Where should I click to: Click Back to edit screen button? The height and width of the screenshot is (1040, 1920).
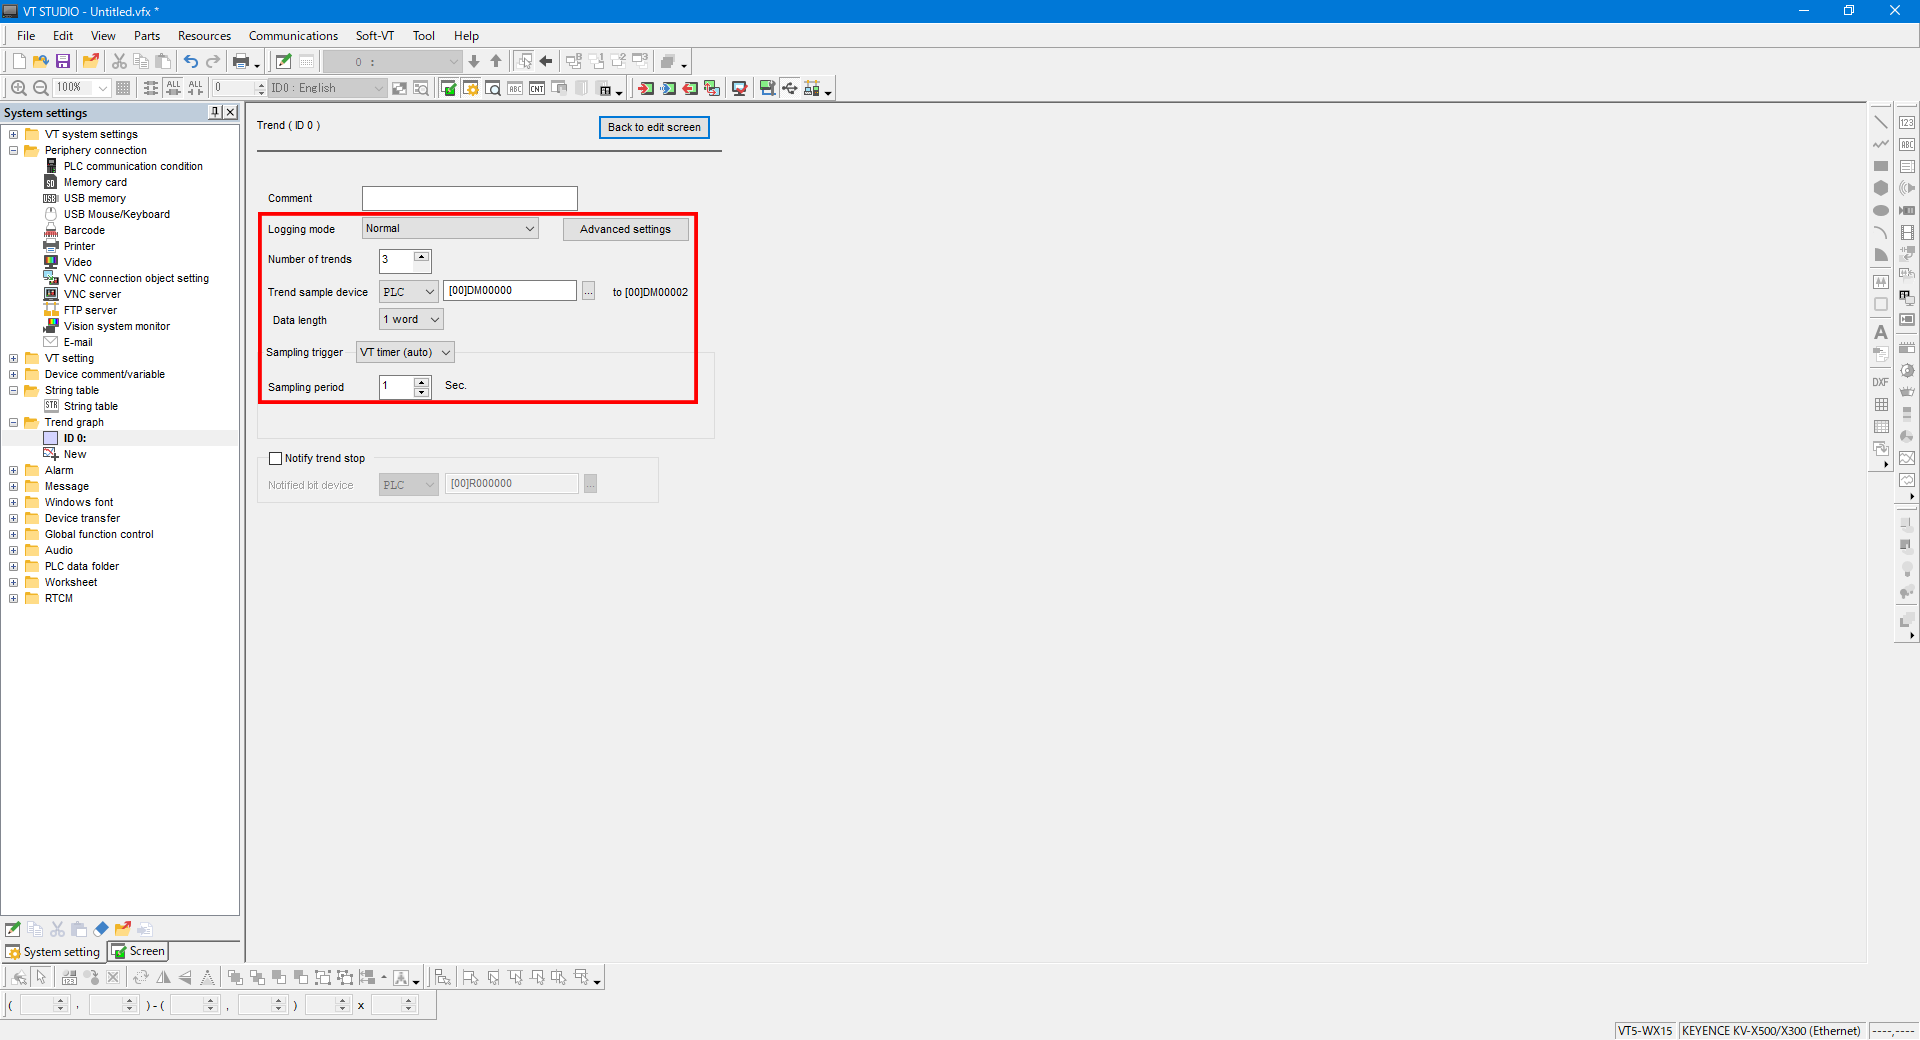(654, 128)
